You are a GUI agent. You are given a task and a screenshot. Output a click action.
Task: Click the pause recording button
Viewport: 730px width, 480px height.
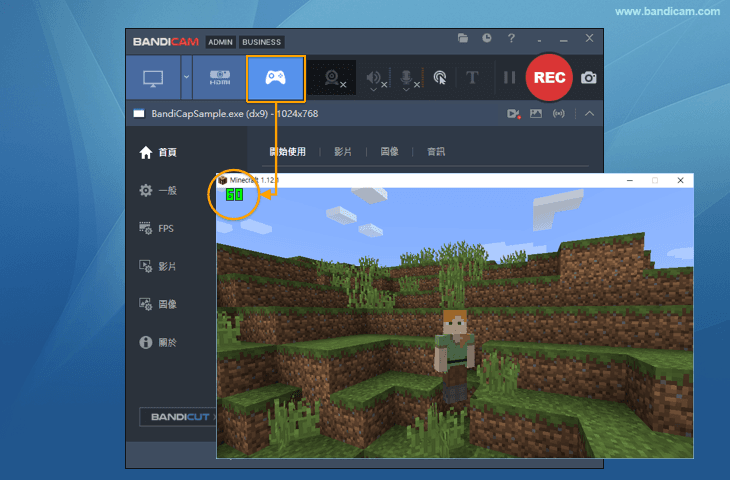508,78
